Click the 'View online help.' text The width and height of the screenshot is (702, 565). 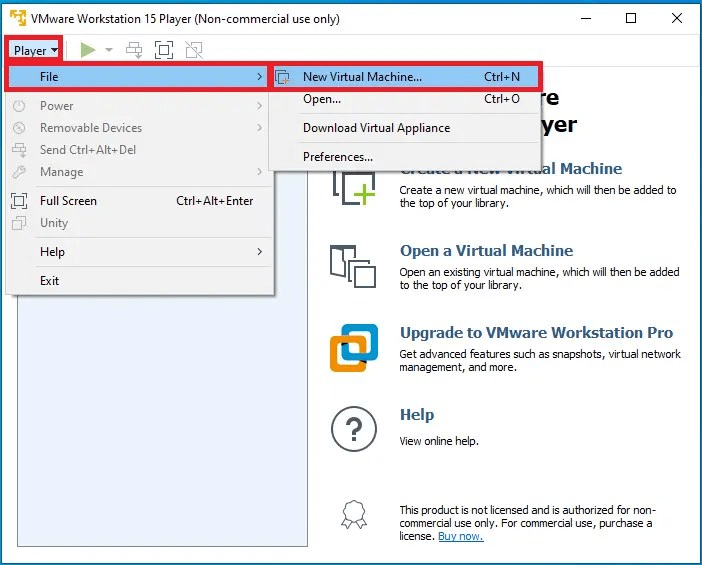(439, 441)
